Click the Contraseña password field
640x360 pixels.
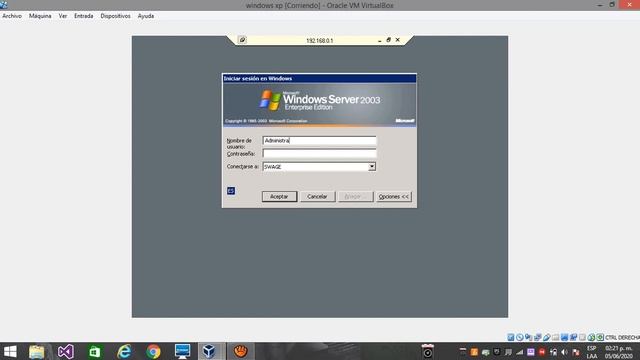click(x=319, y=153)
